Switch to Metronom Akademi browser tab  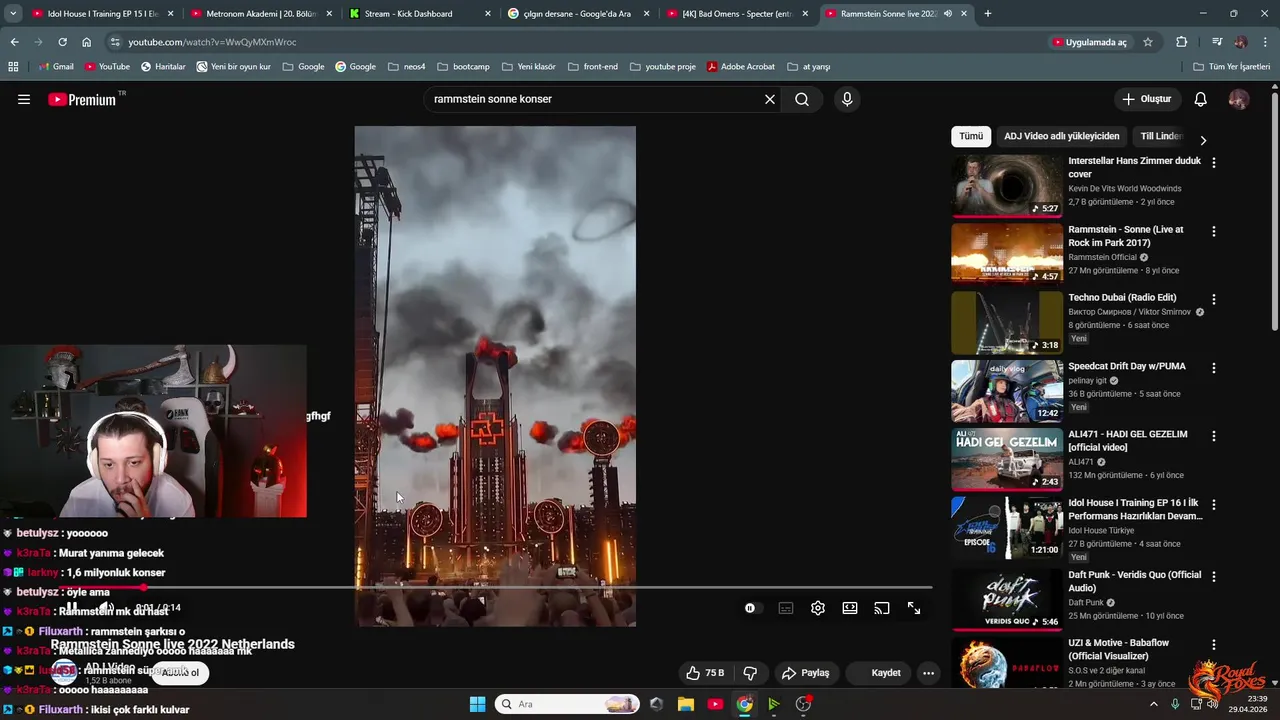click(x=262, y=14)
